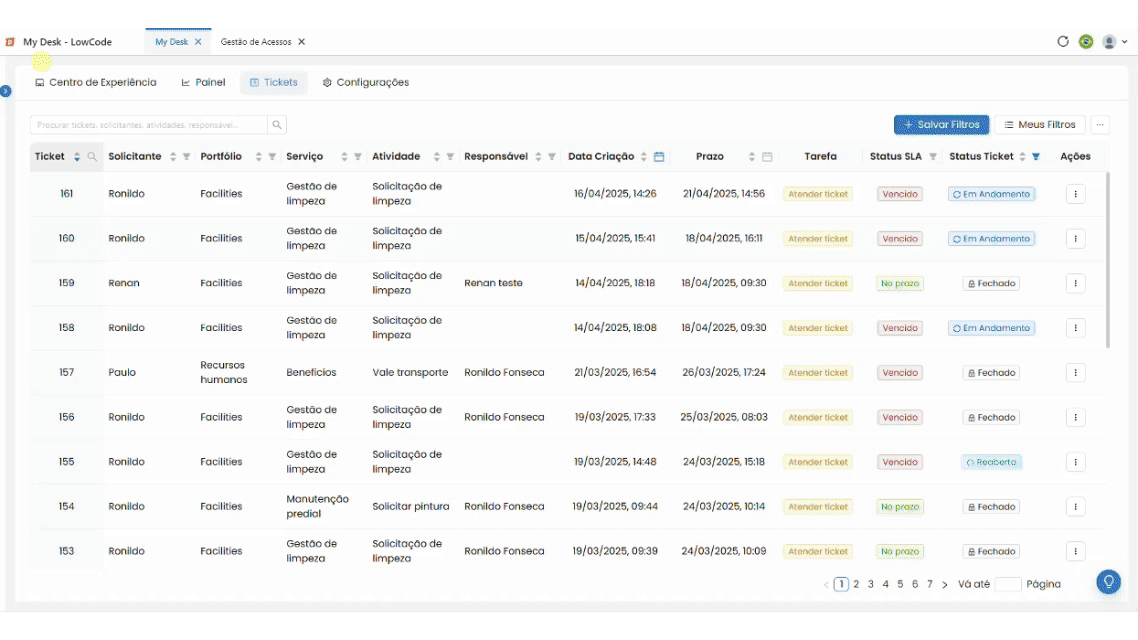Refresh the page with reload icon

(1063, 41)
